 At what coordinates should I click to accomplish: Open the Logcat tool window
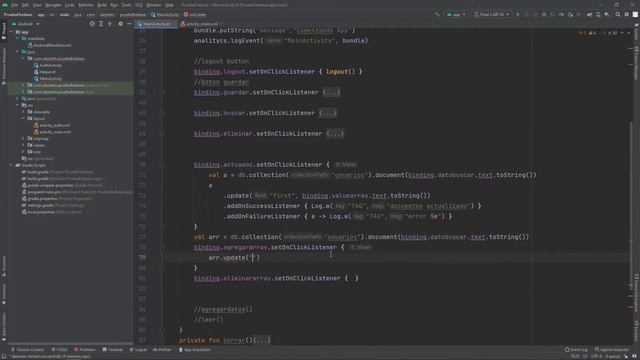[138, 350]
